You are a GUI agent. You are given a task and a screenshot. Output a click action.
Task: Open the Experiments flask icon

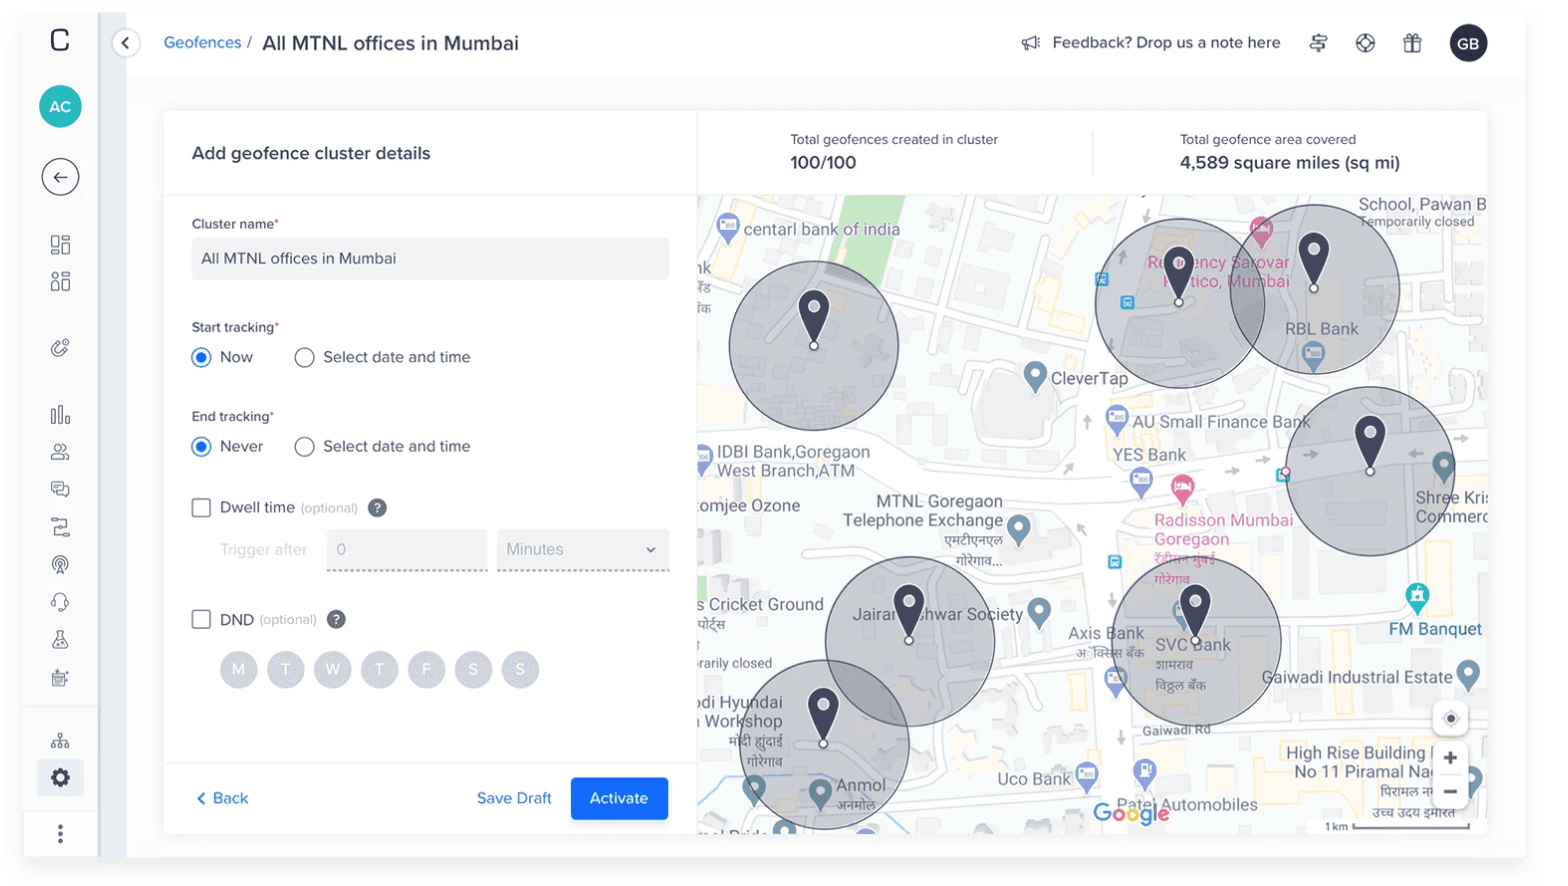[x=60, y=640]
